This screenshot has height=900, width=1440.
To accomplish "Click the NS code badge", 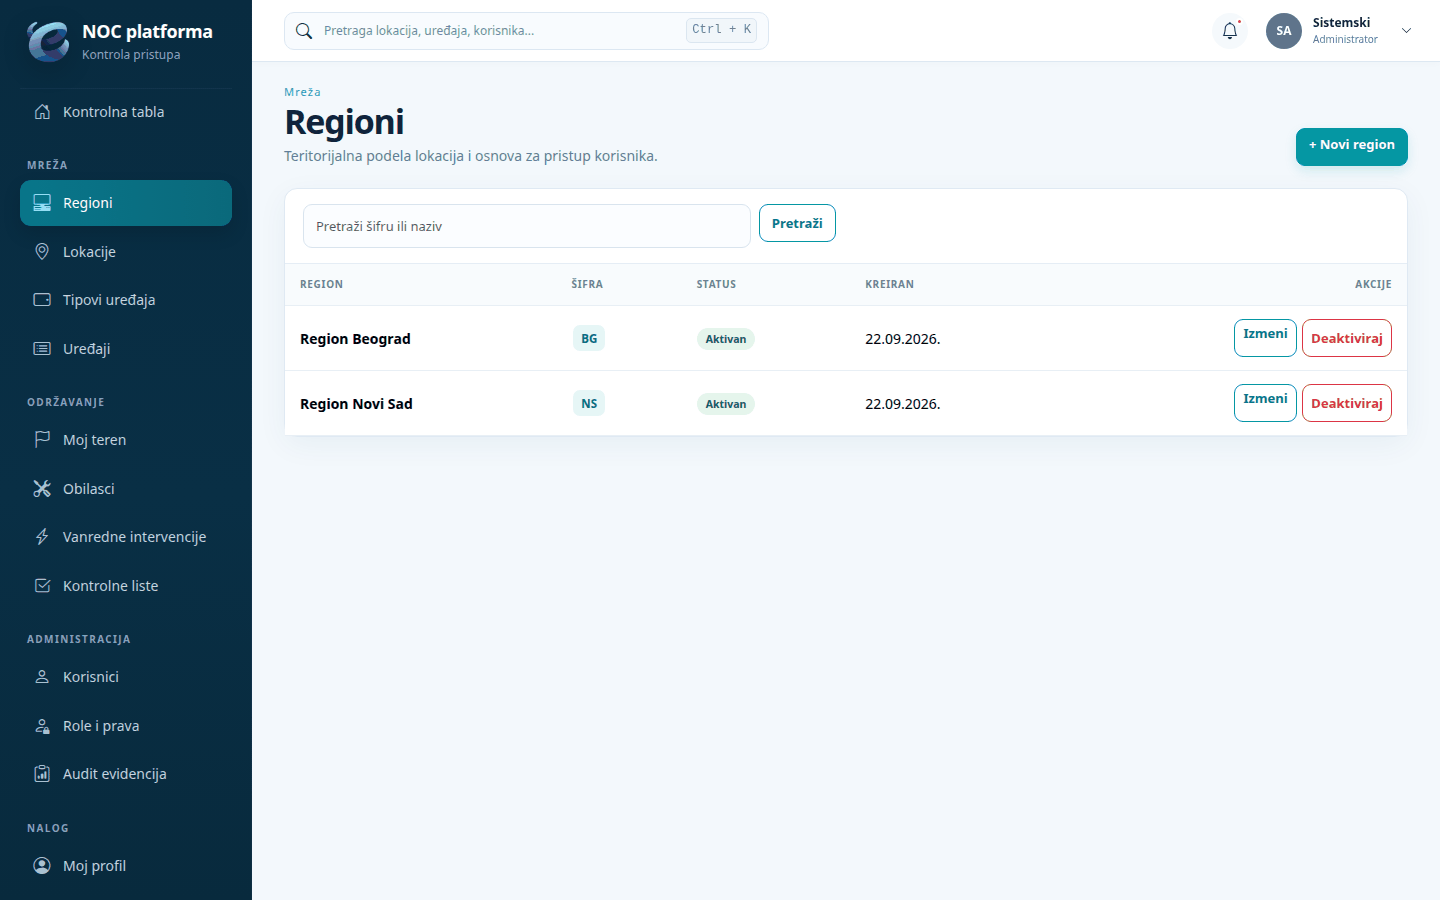I will 589,404.
